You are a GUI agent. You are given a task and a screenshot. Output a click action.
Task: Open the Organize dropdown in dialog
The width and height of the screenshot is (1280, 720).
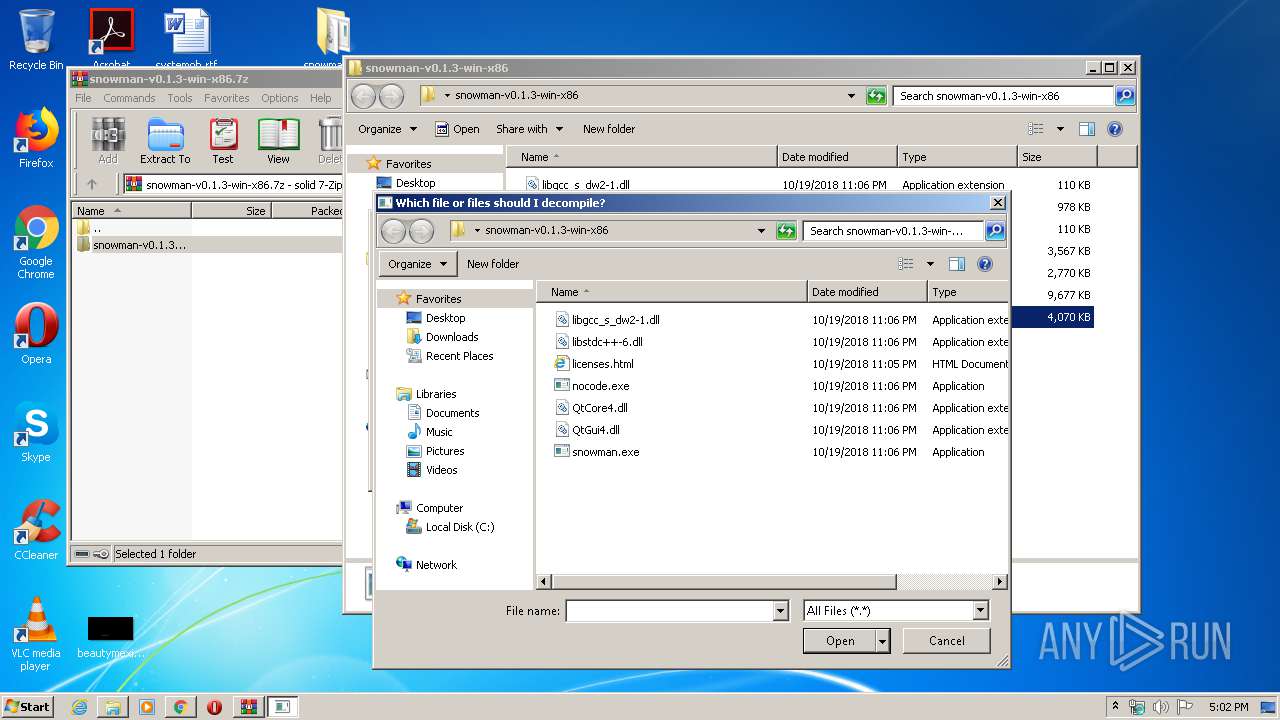(x=418, y=264)
